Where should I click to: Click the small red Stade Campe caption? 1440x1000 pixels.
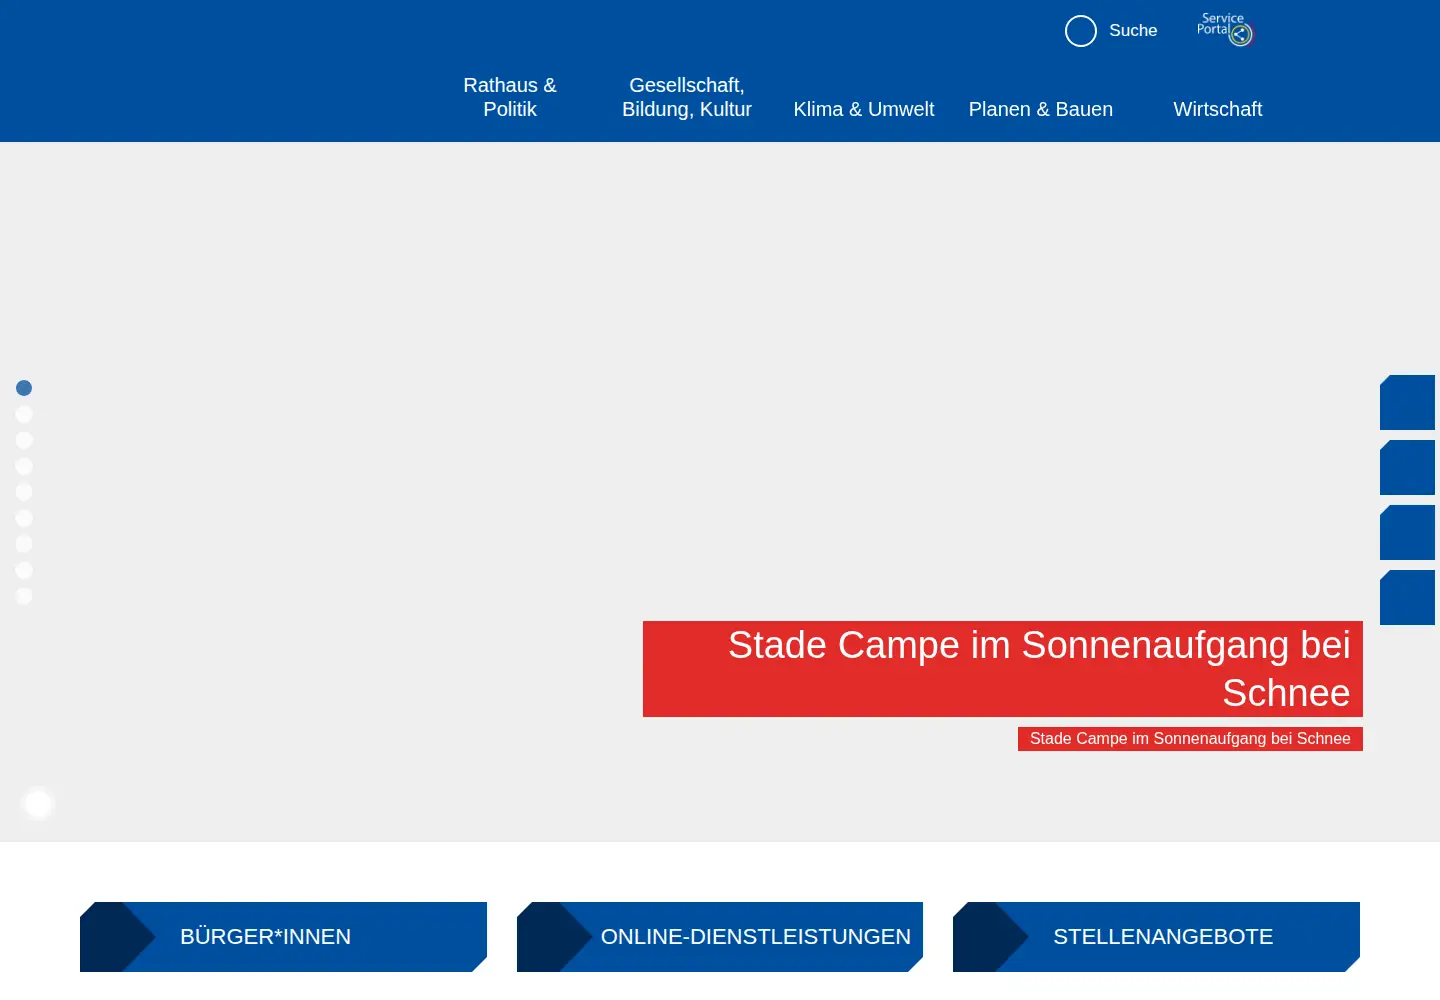(x=1190, y=739)
